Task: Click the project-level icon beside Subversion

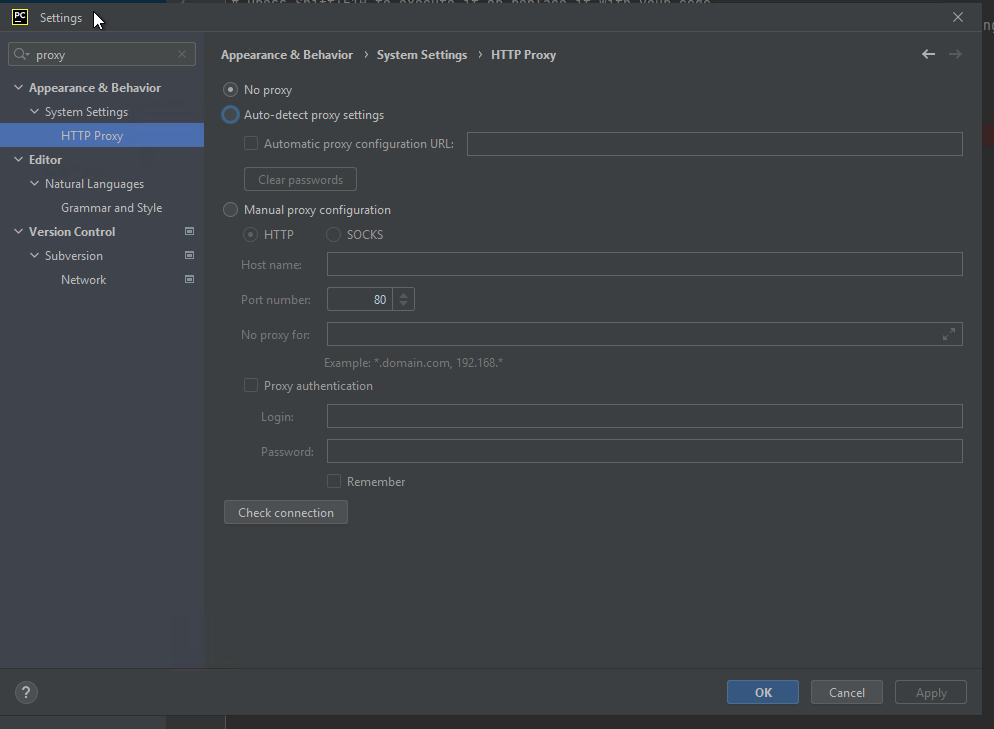Action: coord(189,256)
